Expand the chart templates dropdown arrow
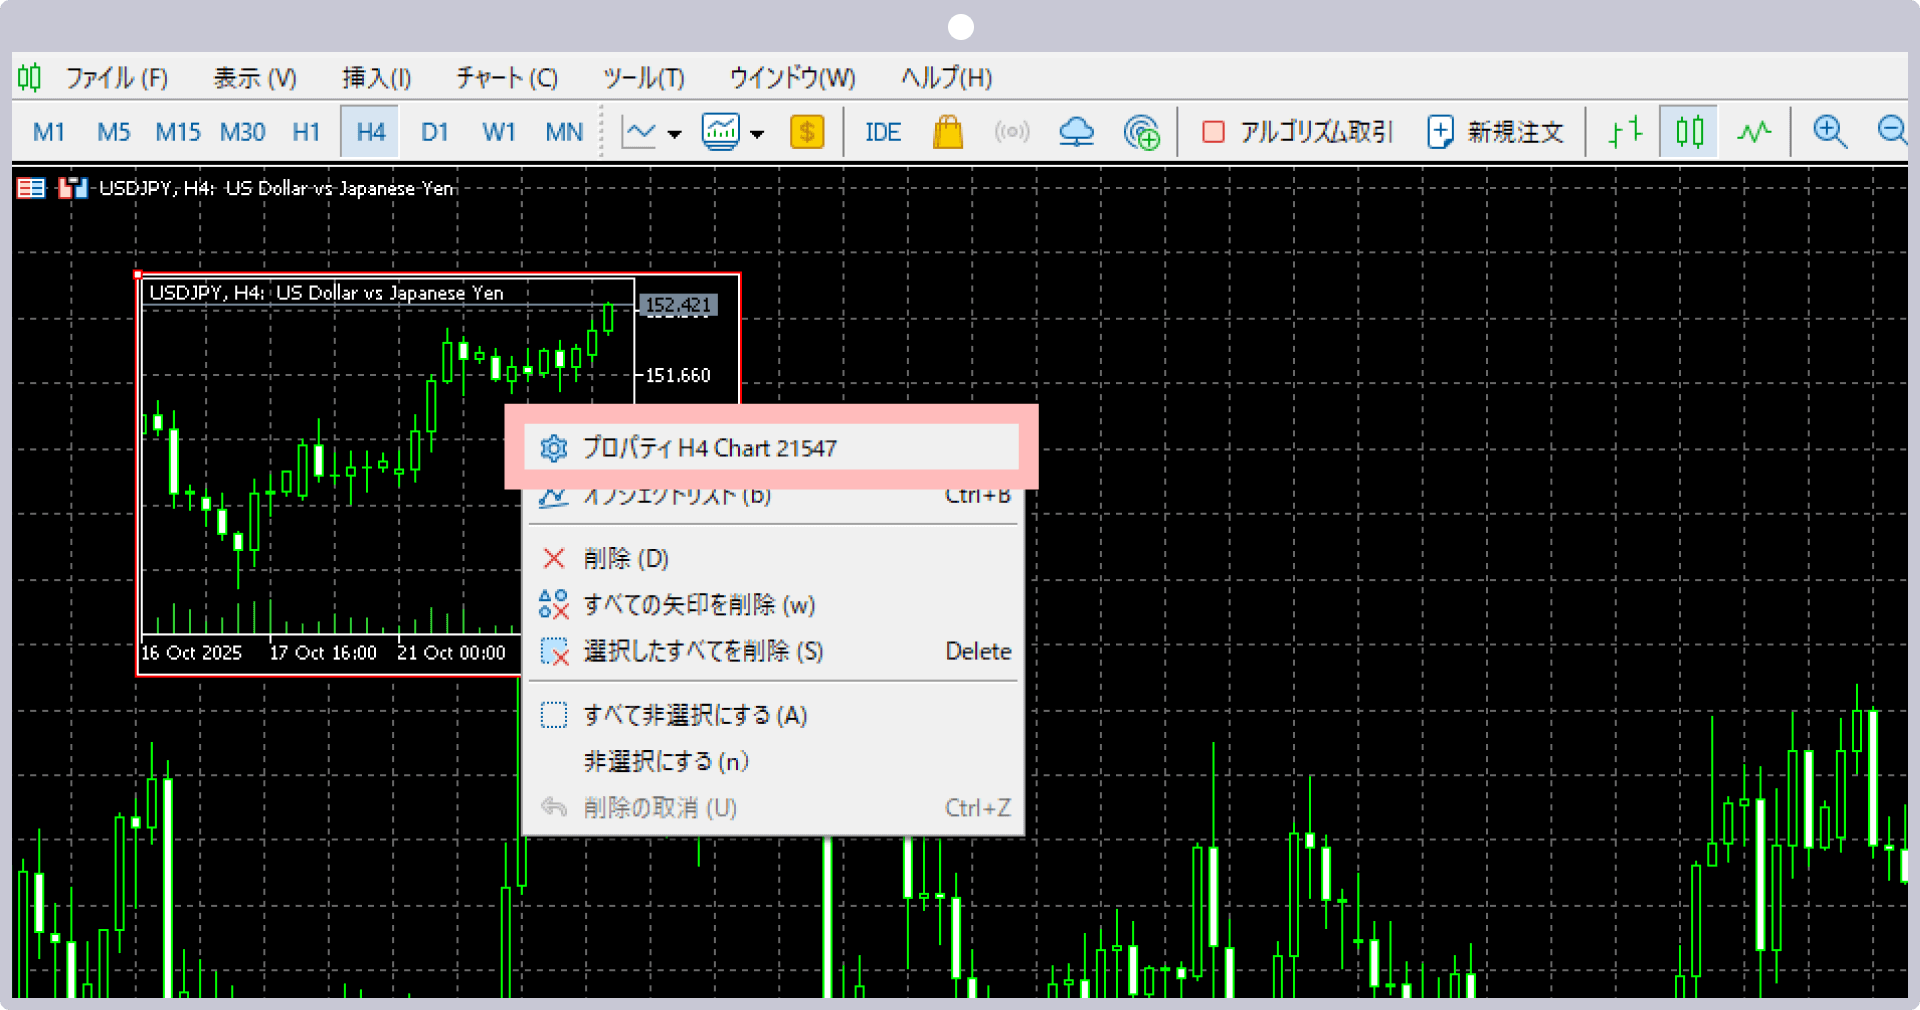The width and height of the screenshot is (1920, 1010). coord(757,133)
